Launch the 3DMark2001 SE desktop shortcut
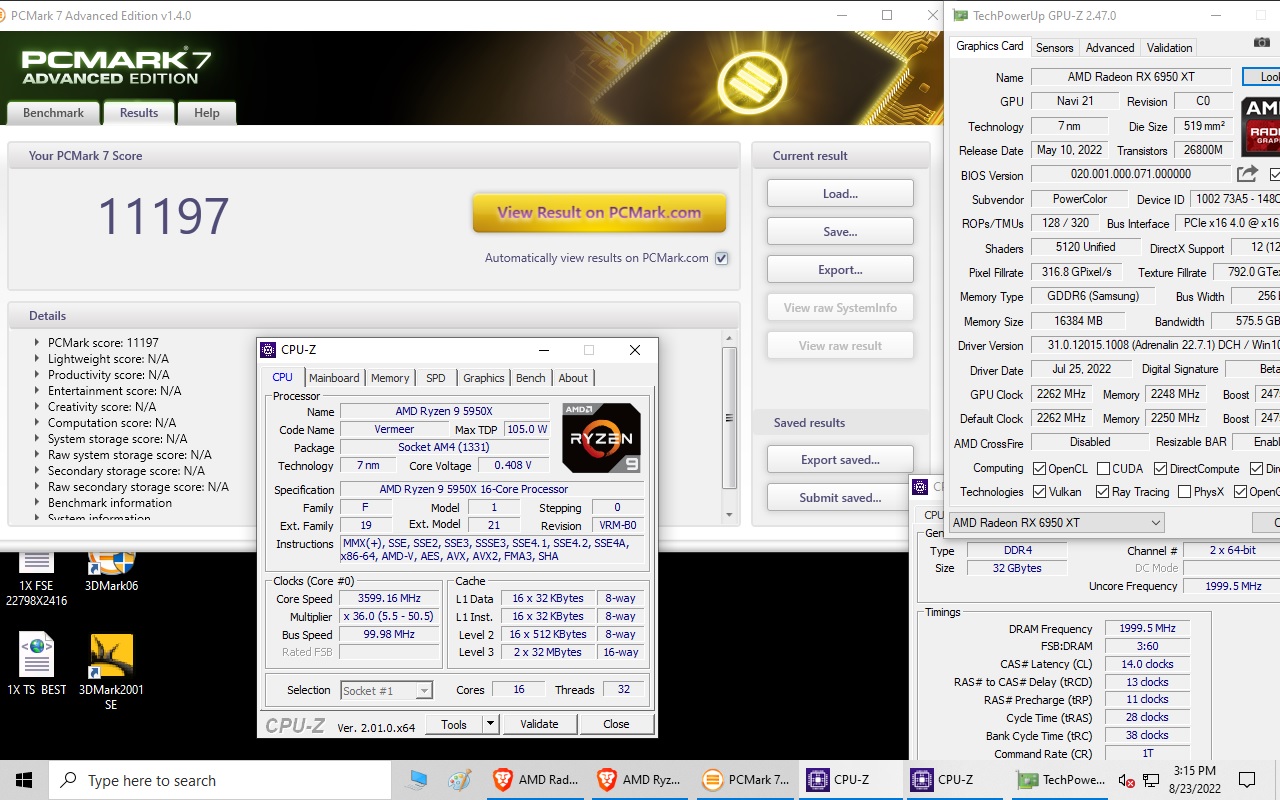 pos(111,672)
